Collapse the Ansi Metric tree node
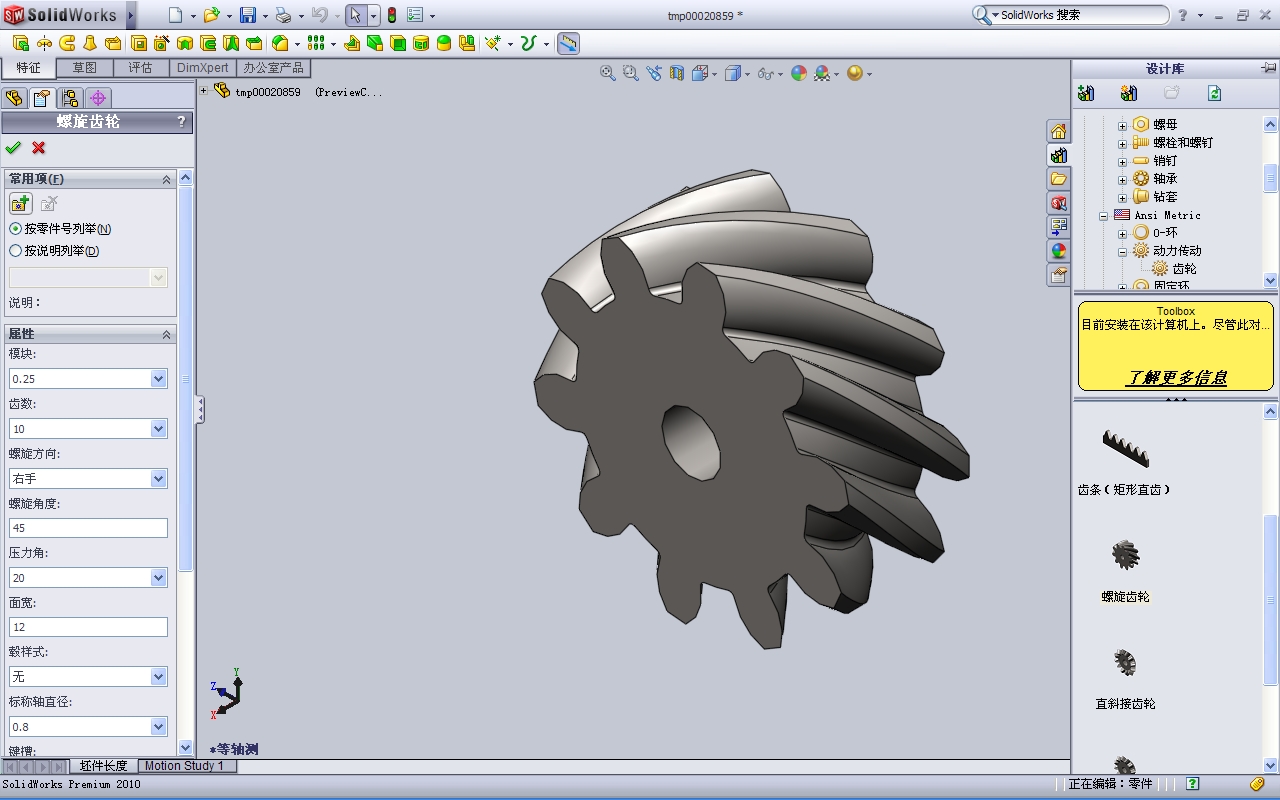Screen dimensions: 1280x800 click(1104, 216)
